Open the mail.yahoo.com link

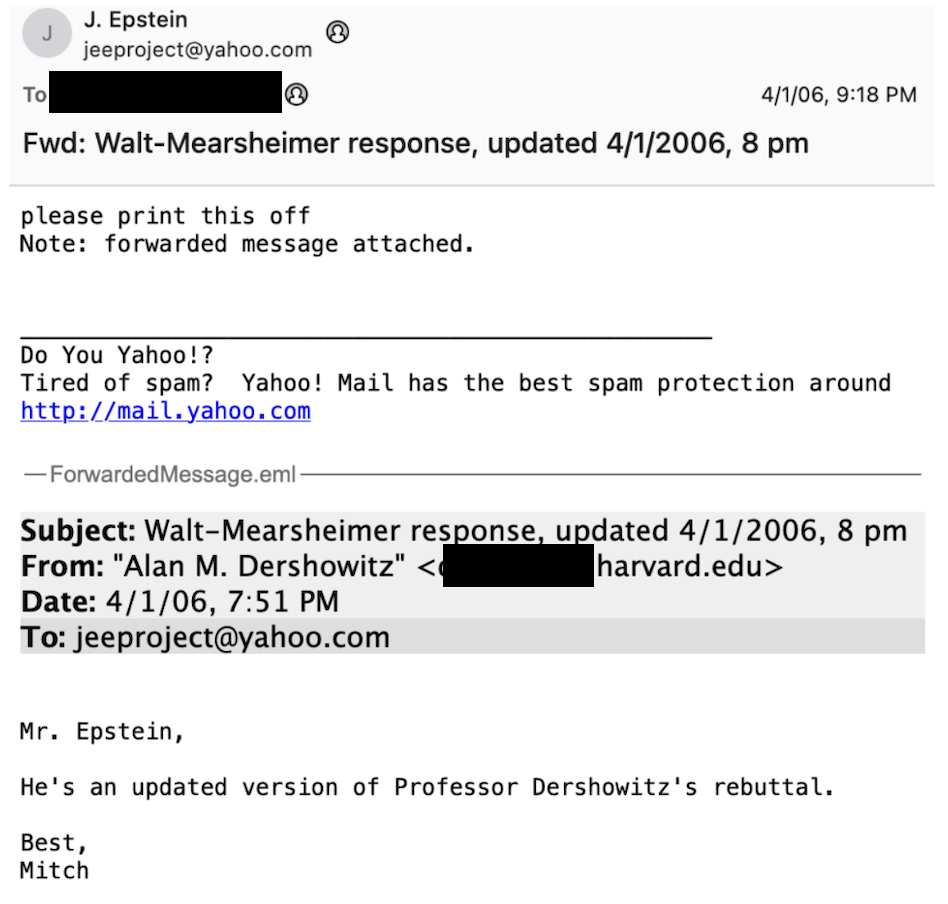[165, 411]
